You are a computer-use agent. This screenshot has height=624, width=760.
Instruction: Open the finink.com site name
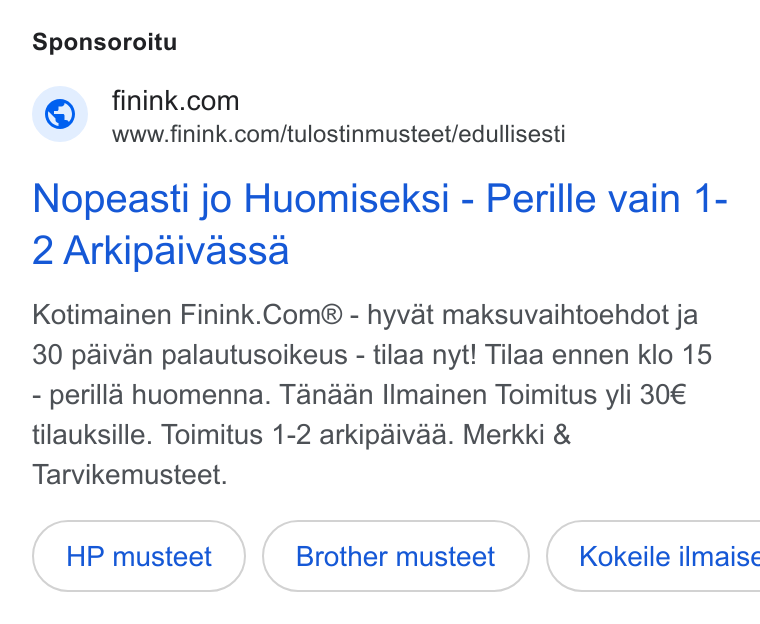point(175,101)
